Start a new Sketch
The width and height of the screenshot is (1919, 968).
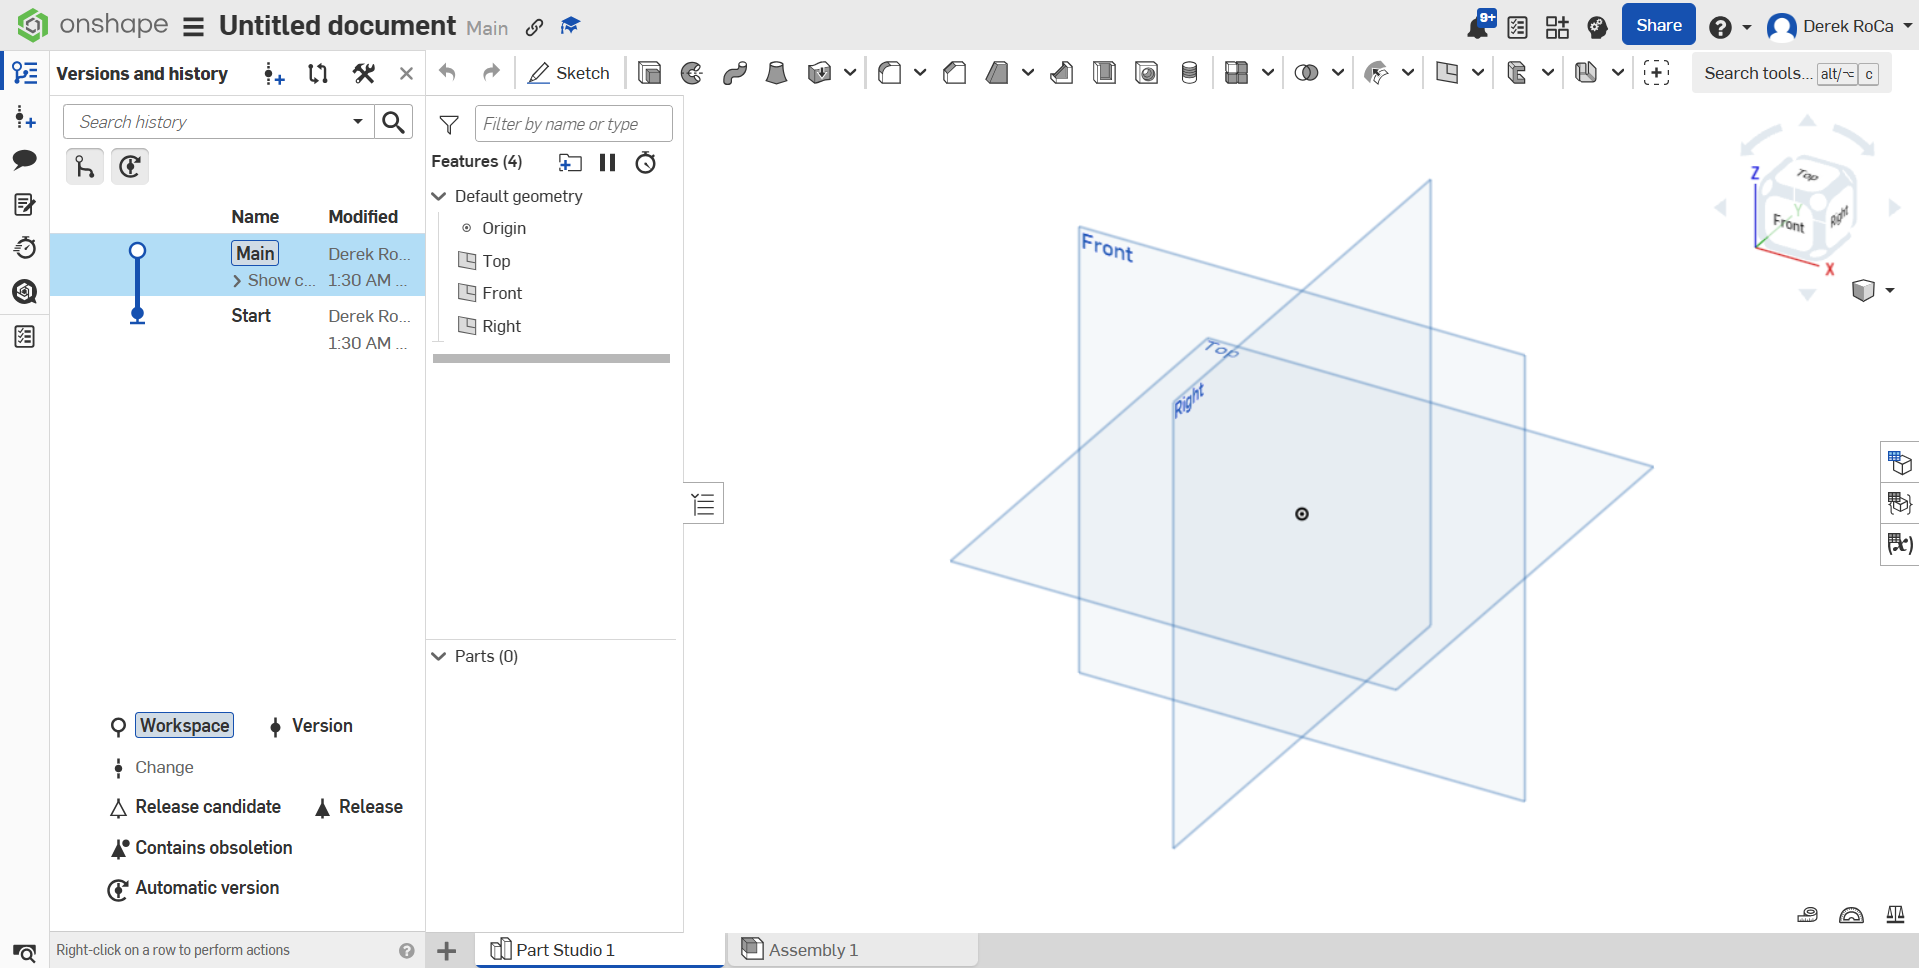click(569, 73)
